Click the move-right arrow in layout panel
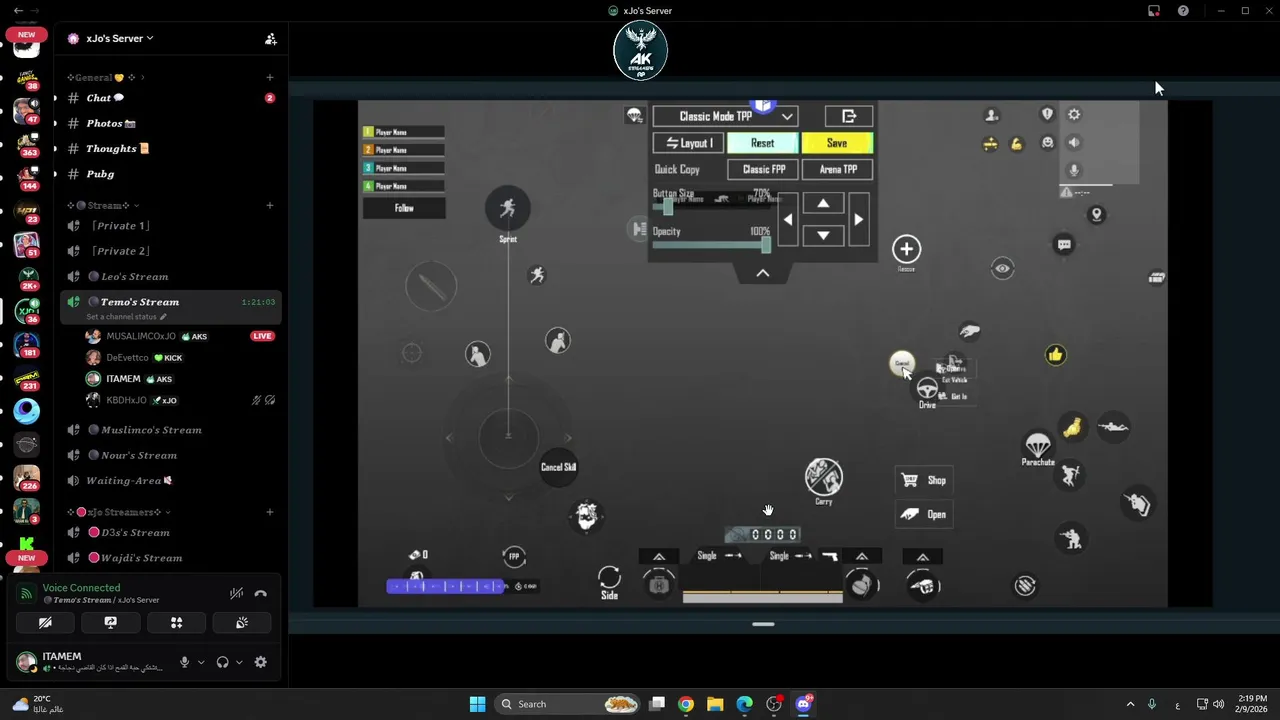 click(858, 220)
